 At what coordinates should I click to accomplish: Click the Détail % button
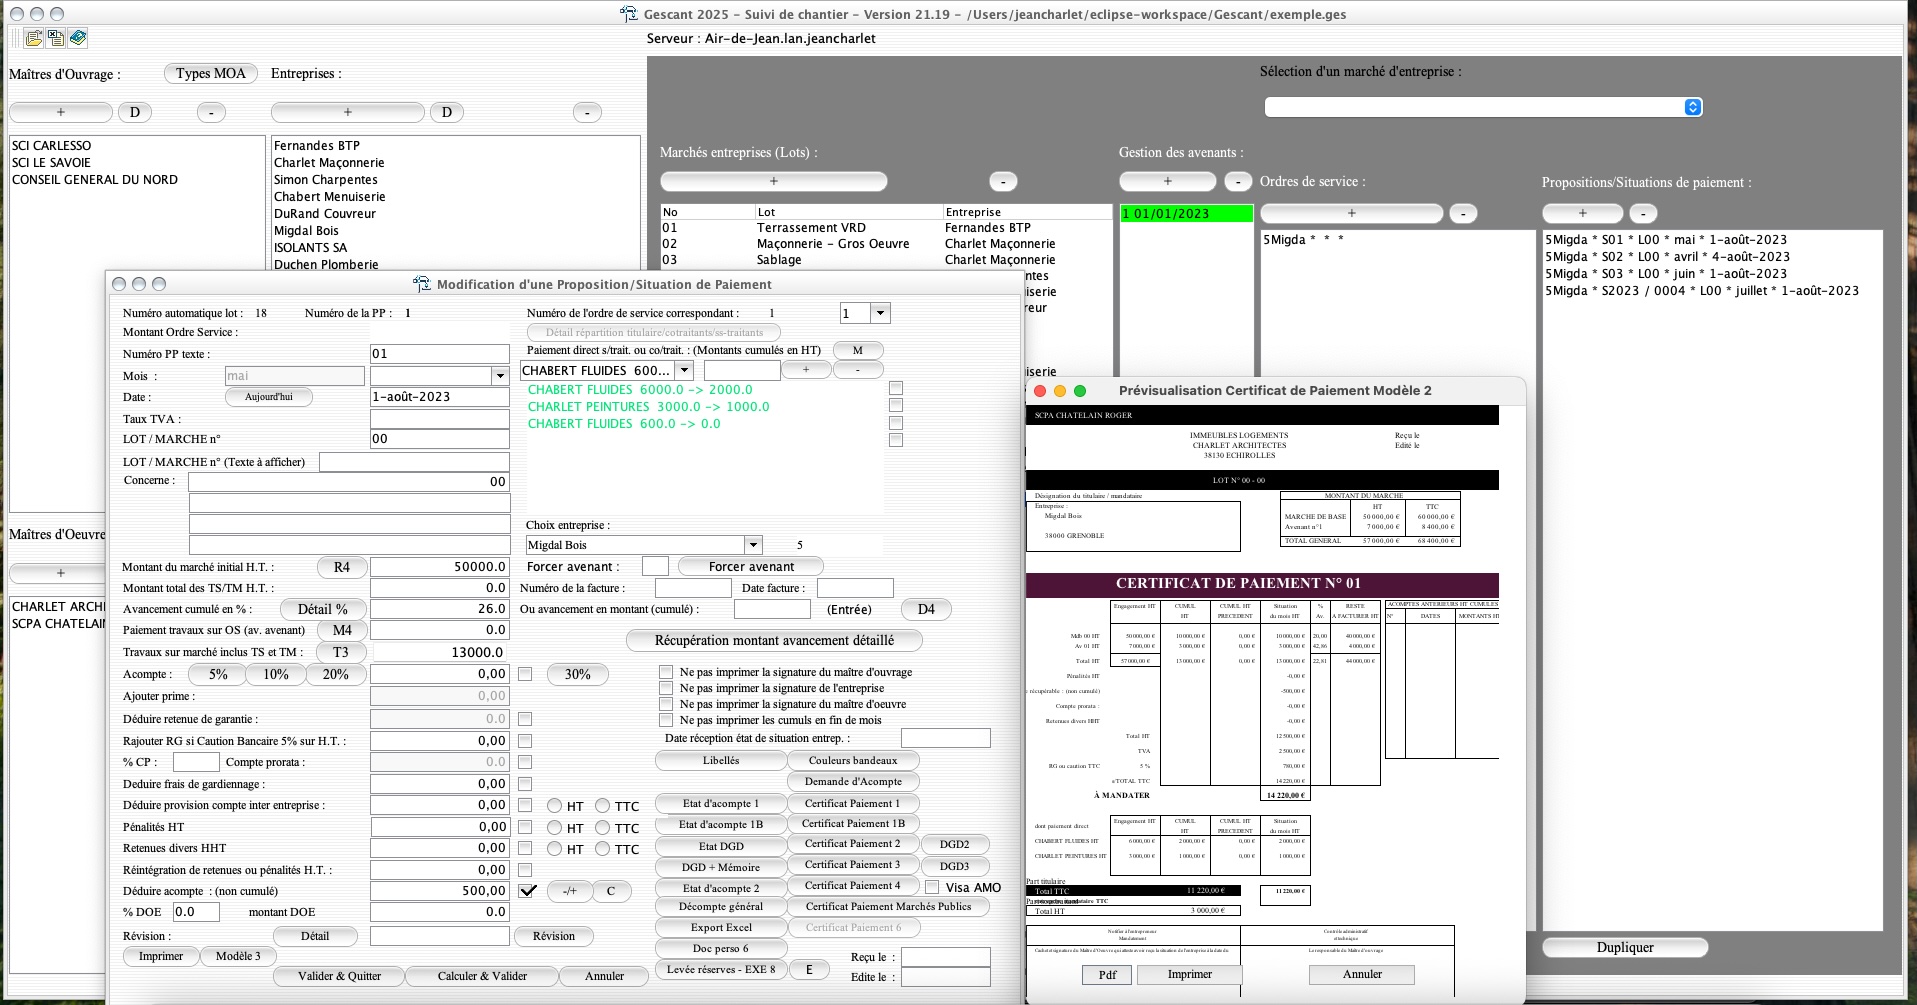(x=322, y=609)
